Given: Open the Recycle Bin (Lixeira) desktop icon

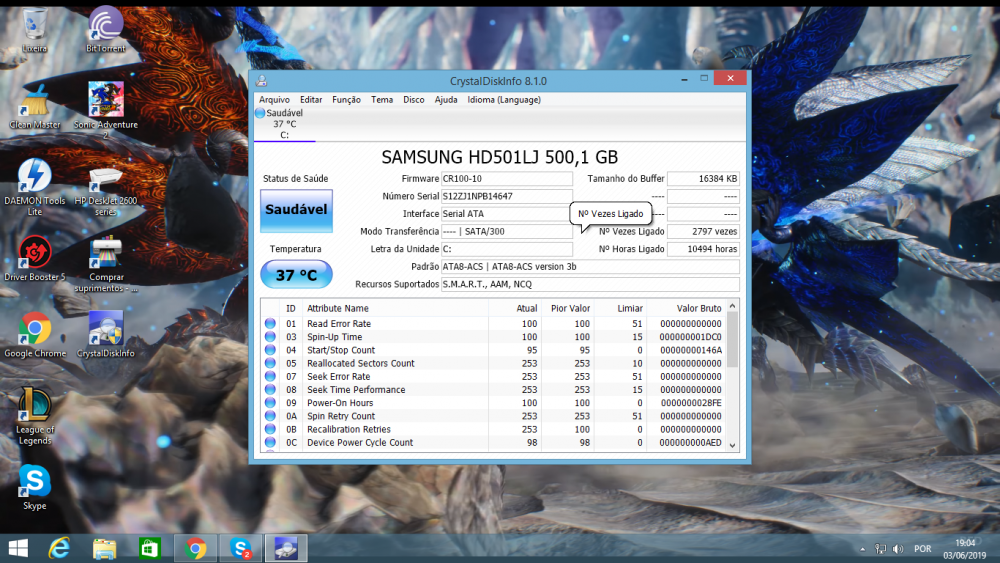Looking at the screenshot, I should pos(34,23).
